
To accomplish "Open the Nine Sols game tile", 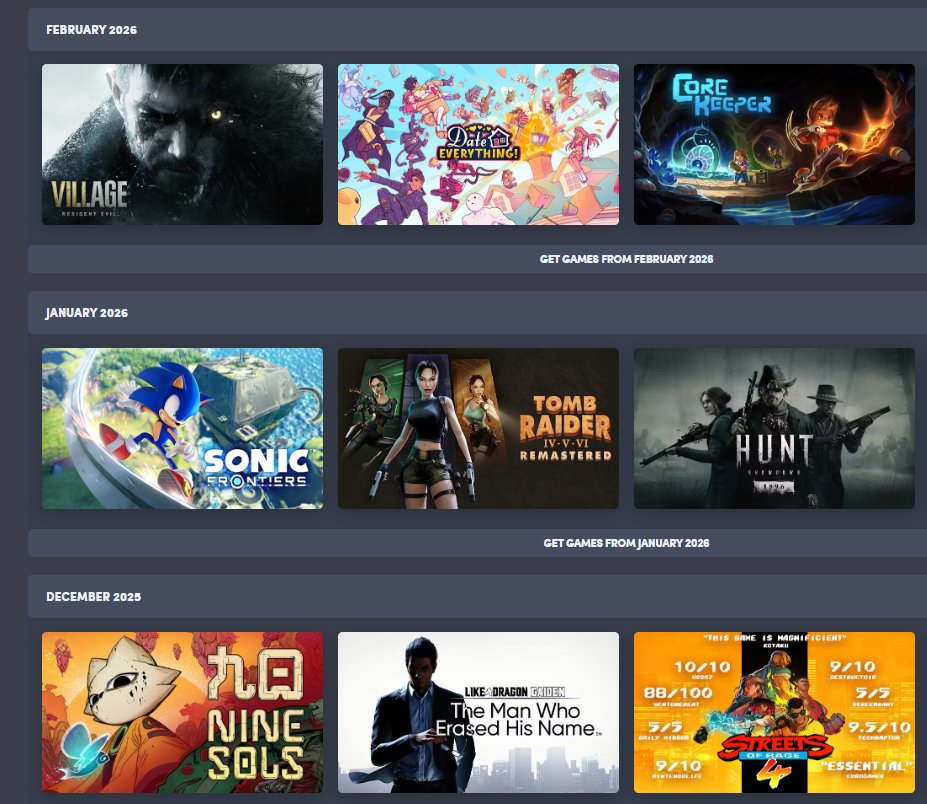I will pos(182,712).
